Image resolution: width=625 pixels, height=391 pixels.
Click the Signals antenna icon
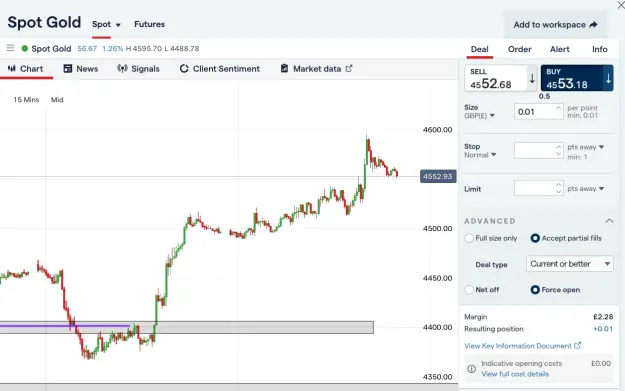point(122,69)
